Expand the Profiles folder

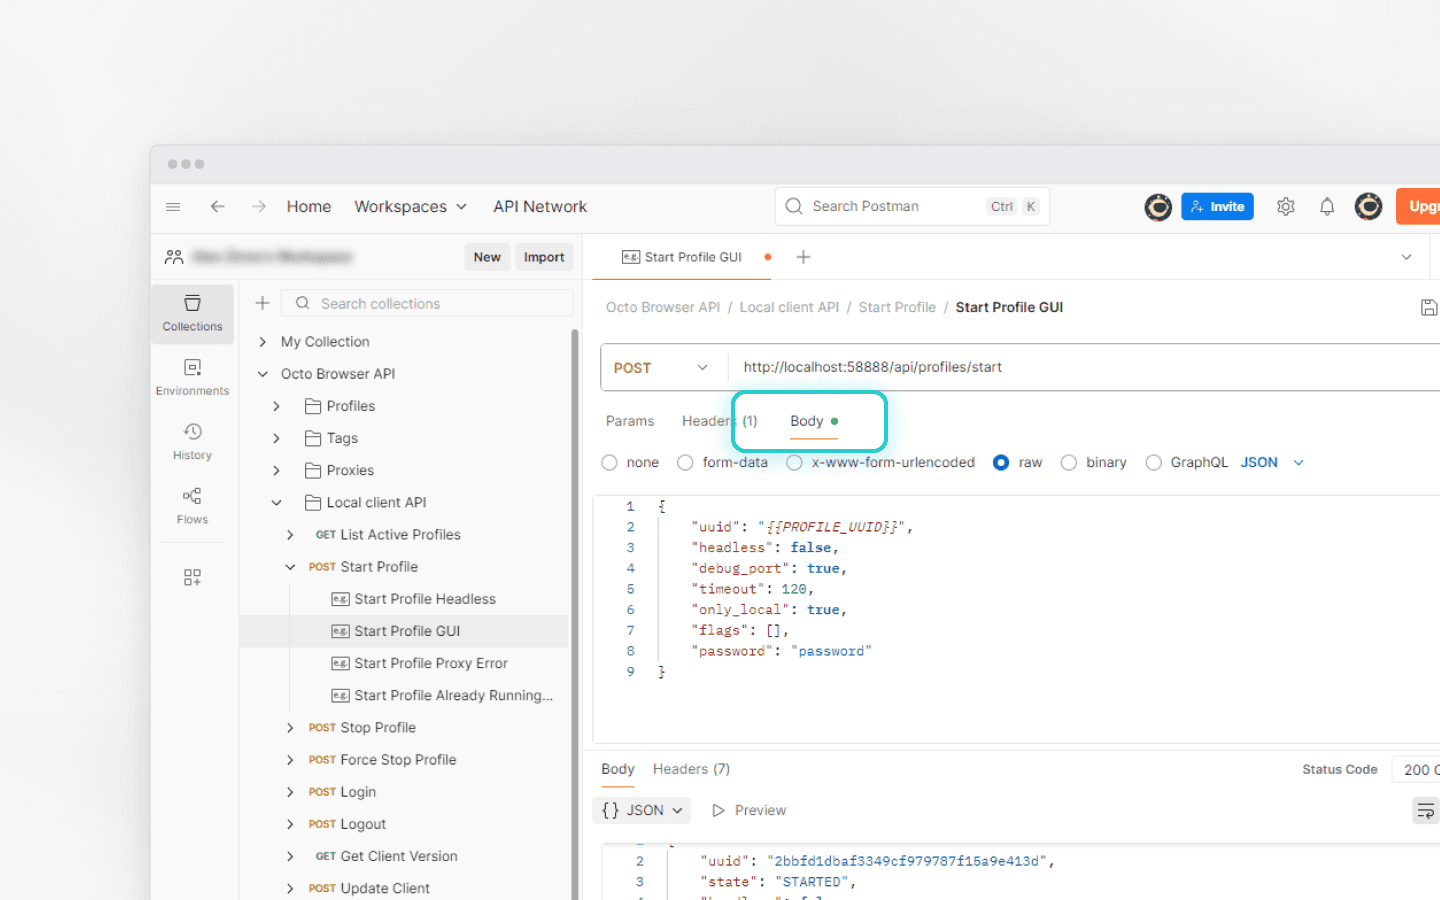tap(276, 406)
